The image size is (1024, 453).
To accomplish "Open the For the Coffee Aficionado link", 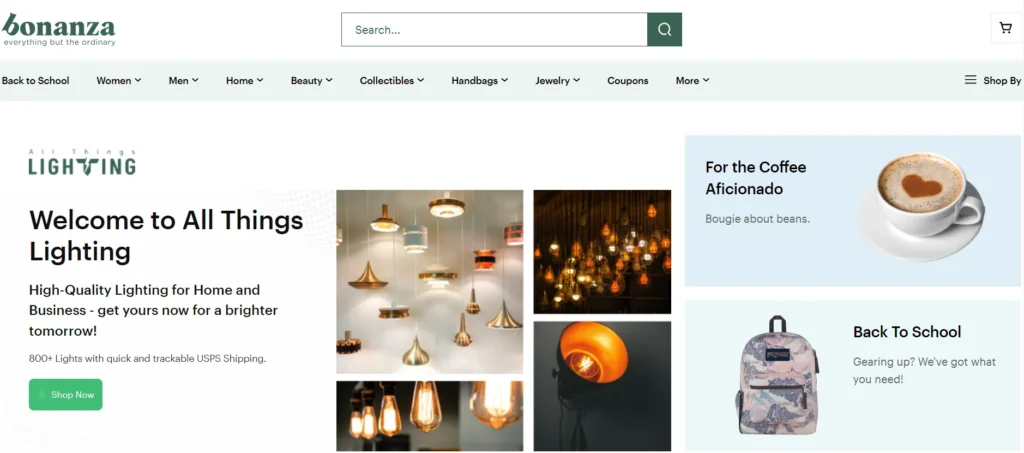I will point(755,178).
